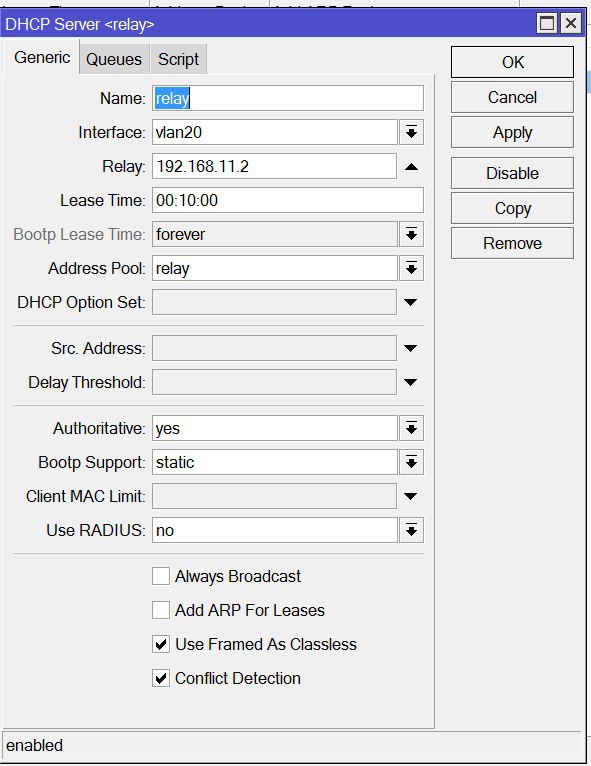Screen dimensions: 591x766
Task: Enable Always Broadcast checkbox
Action: [x=161, y=576]
